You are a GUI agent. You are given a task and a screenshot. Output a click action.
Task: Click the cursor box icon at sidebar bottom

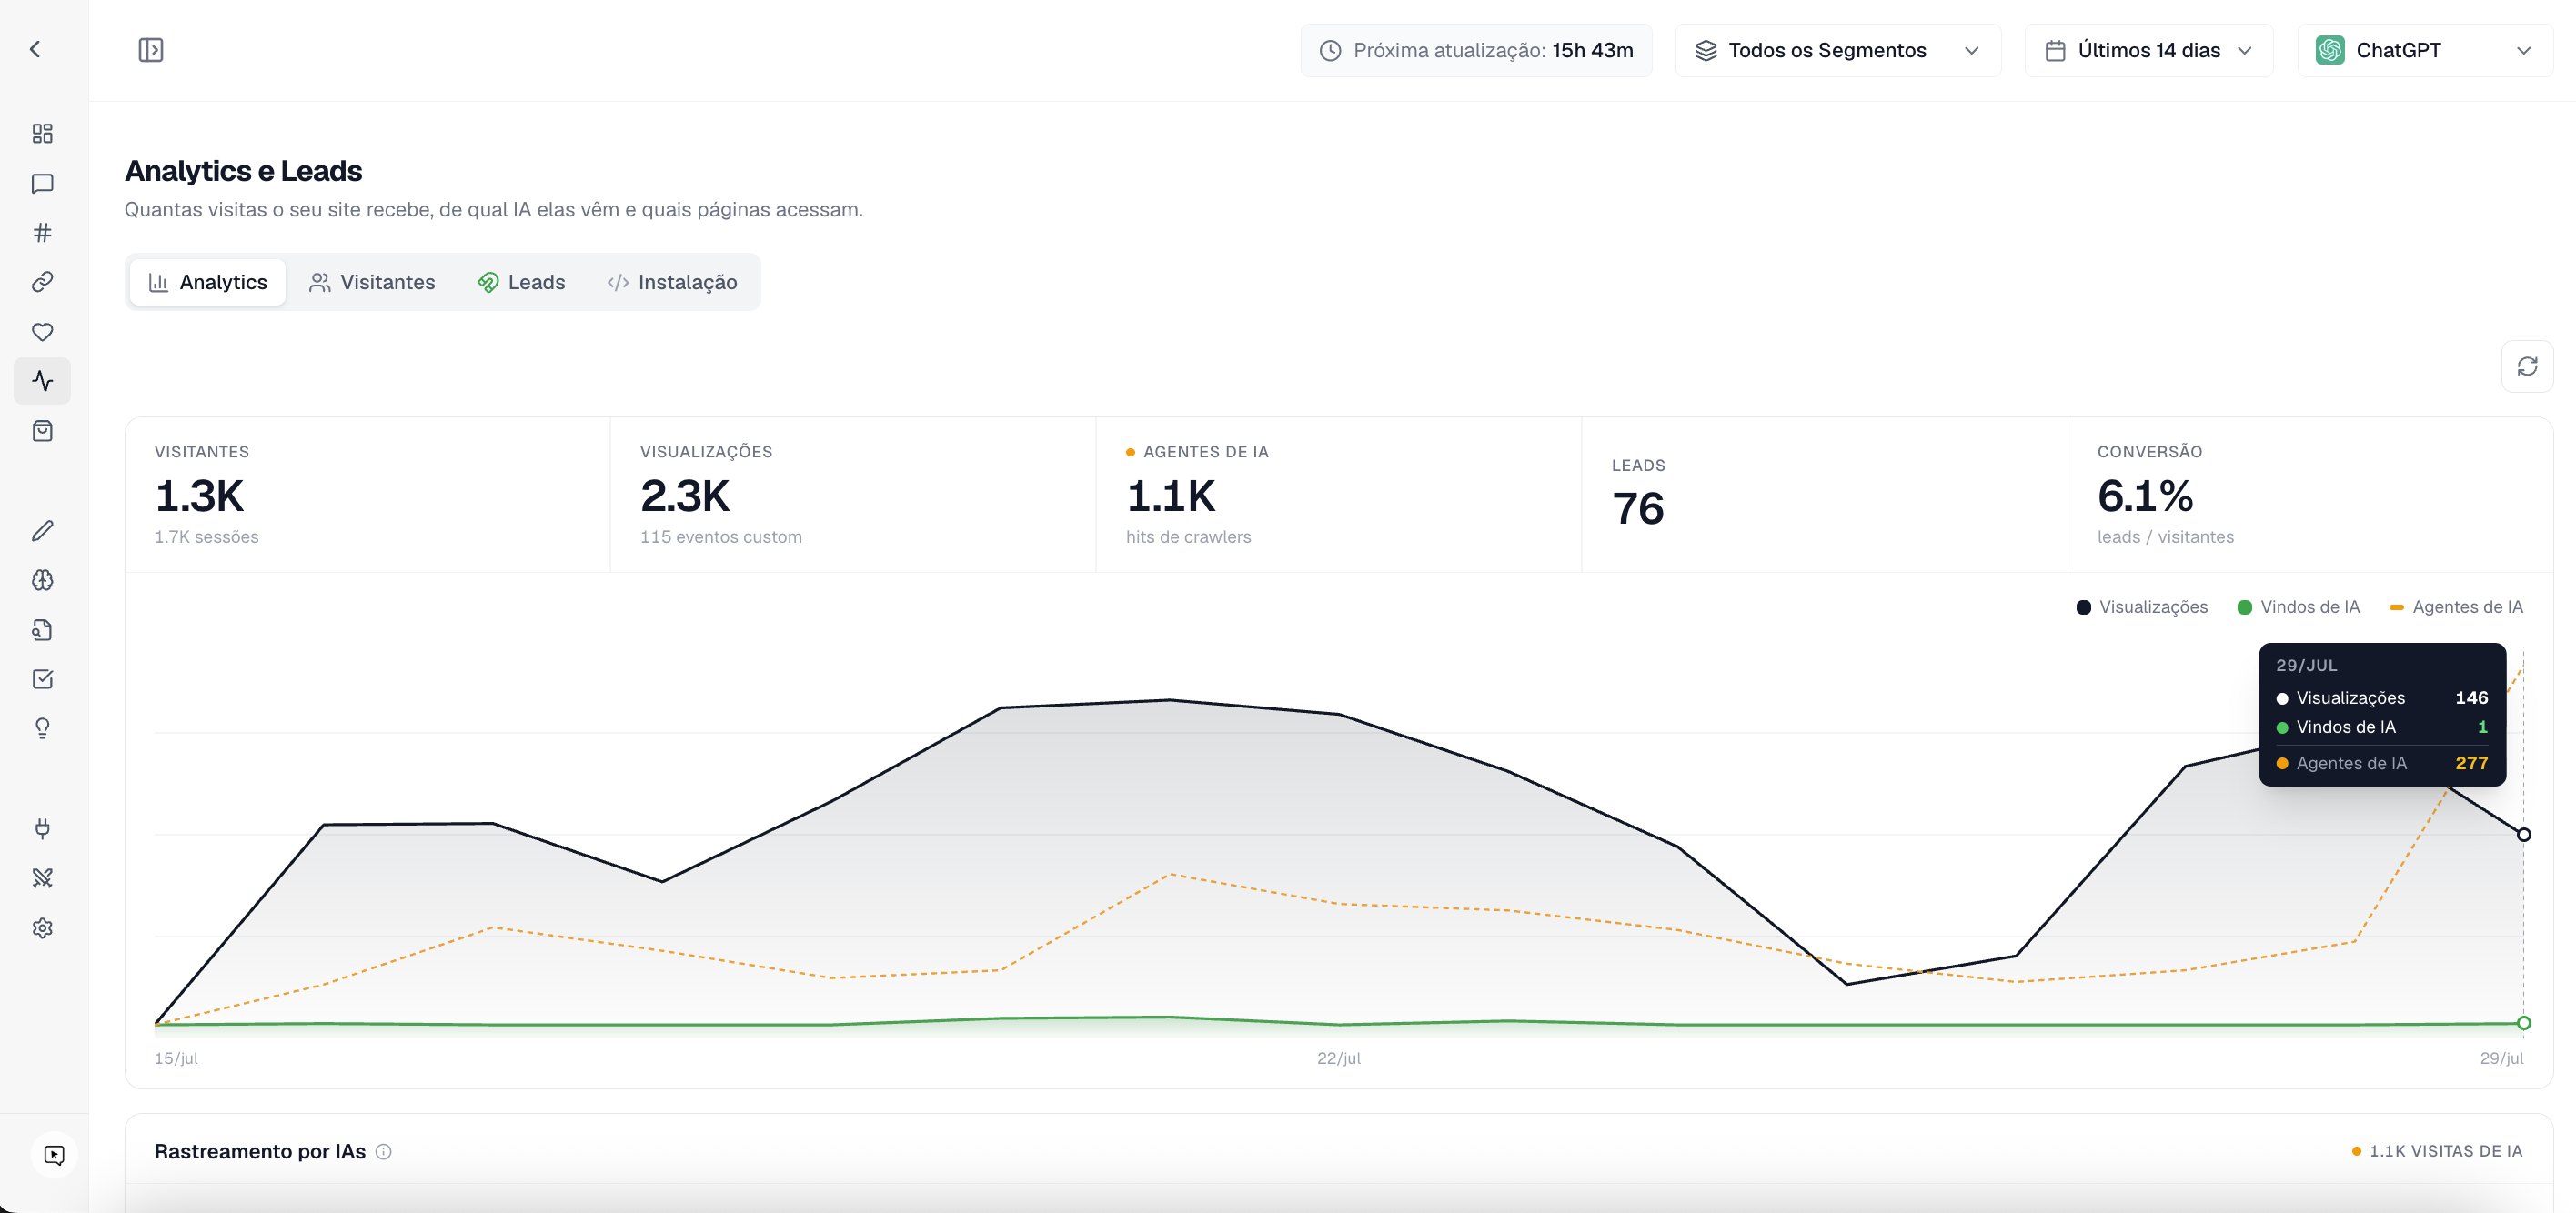click(54, 1155)
